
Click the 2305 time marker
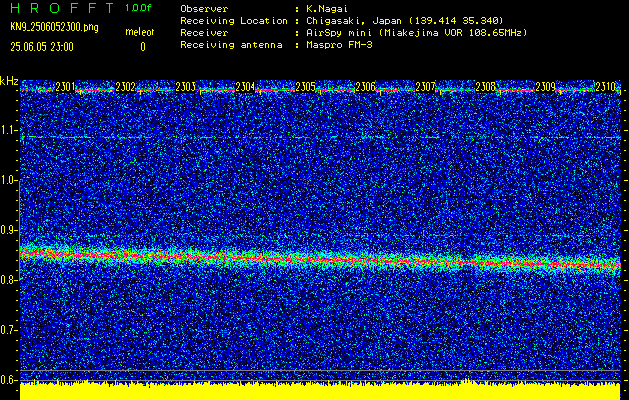[x=305, y=87]
